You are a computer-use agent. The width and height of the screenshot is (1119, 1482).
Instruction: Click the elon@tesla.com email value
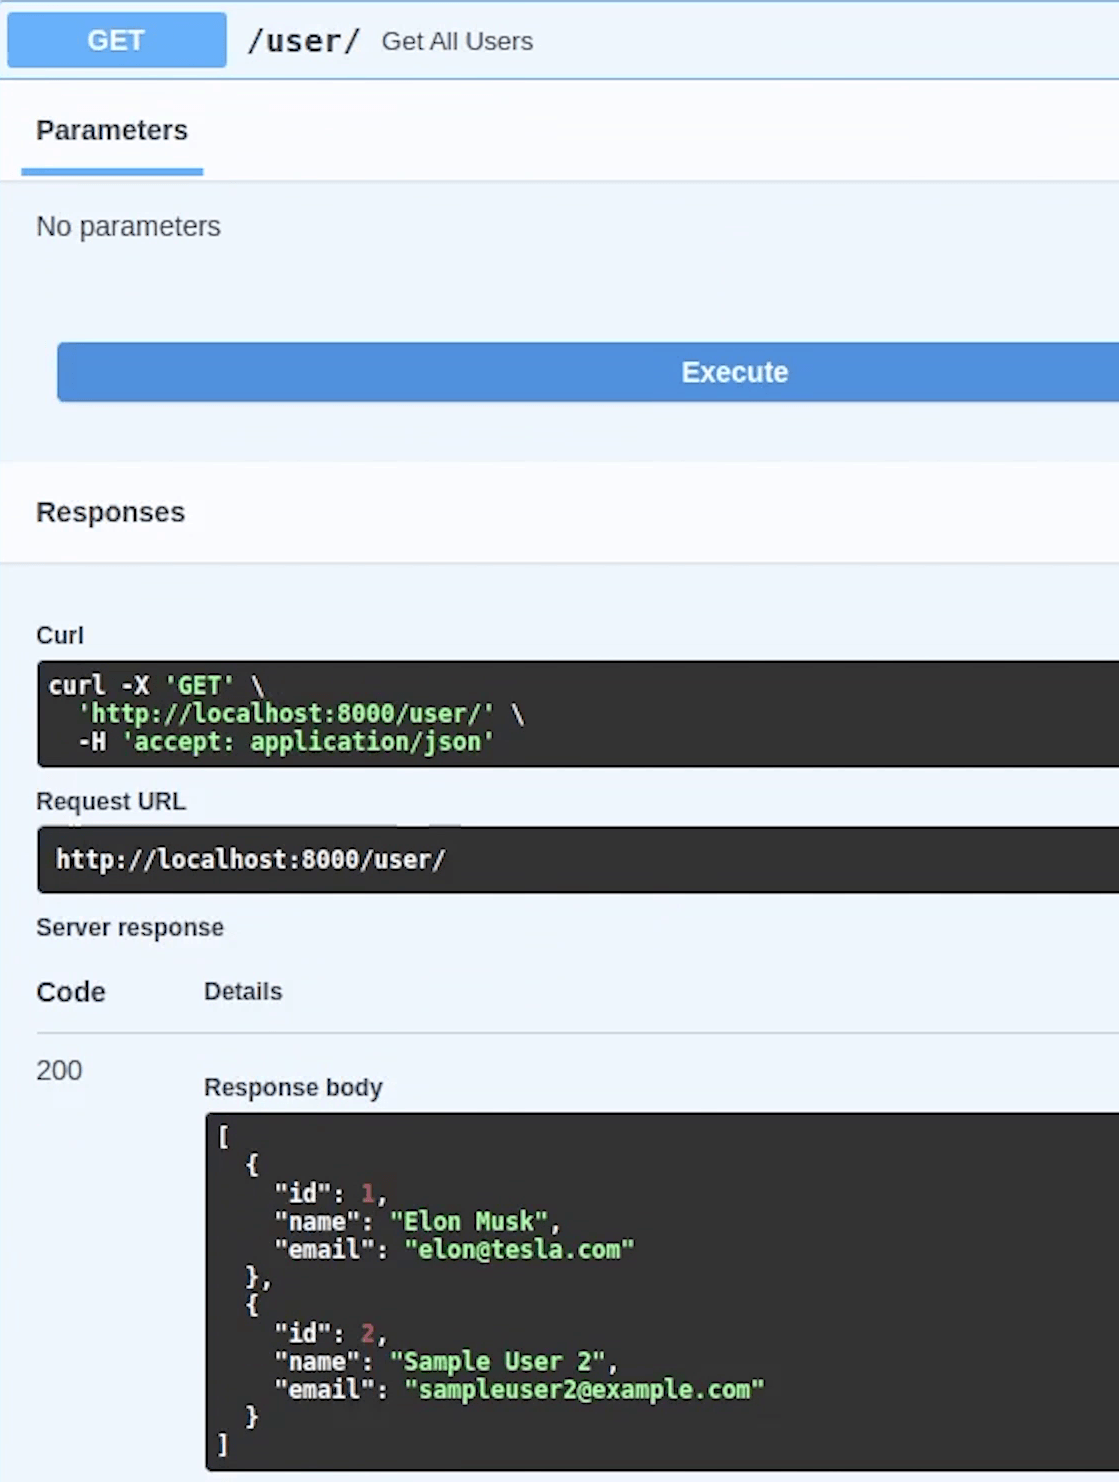tap(519, 1250)
